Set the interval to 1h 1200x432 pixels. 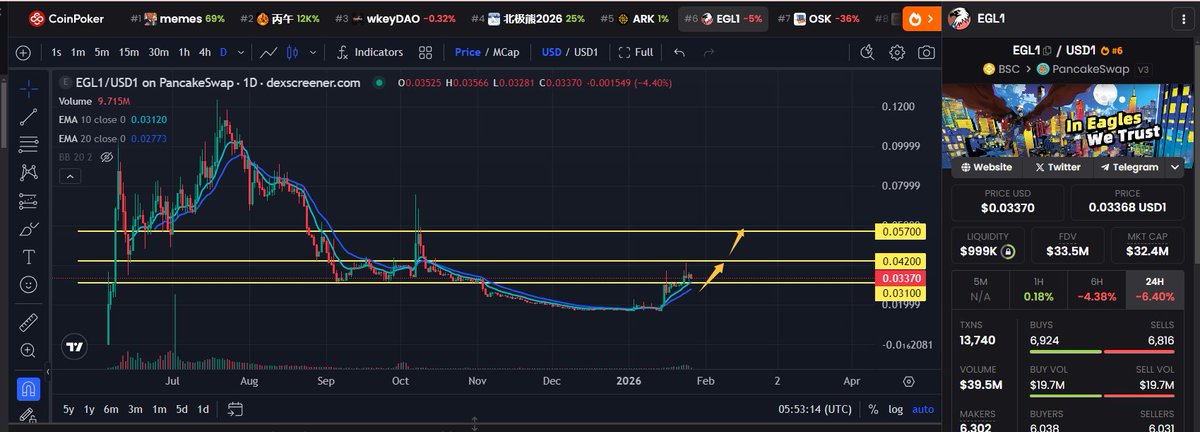[x=184, y=52]
